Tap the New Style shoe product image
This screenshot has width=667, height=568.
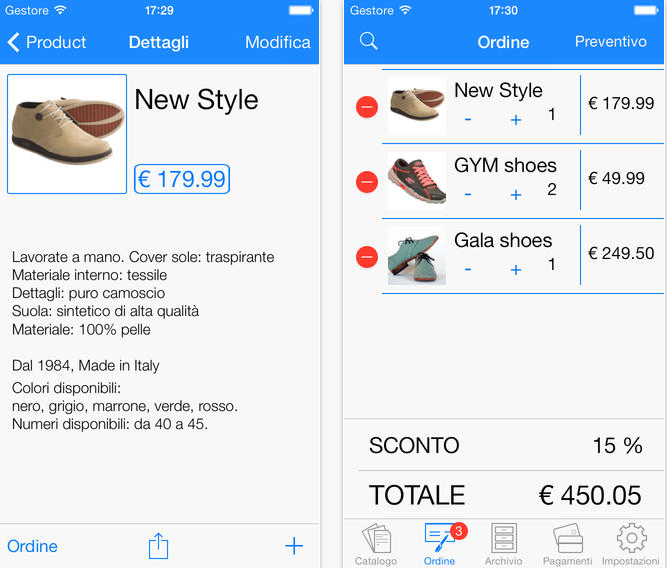[67, 134]
